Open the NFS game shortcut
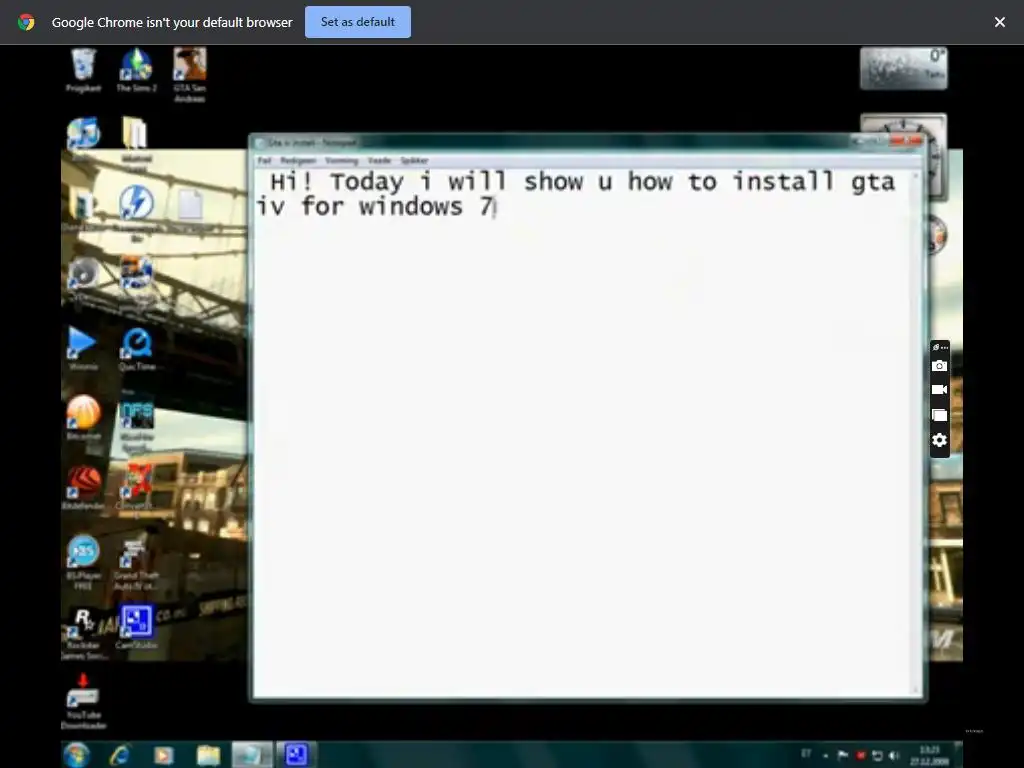 [136, 424]
